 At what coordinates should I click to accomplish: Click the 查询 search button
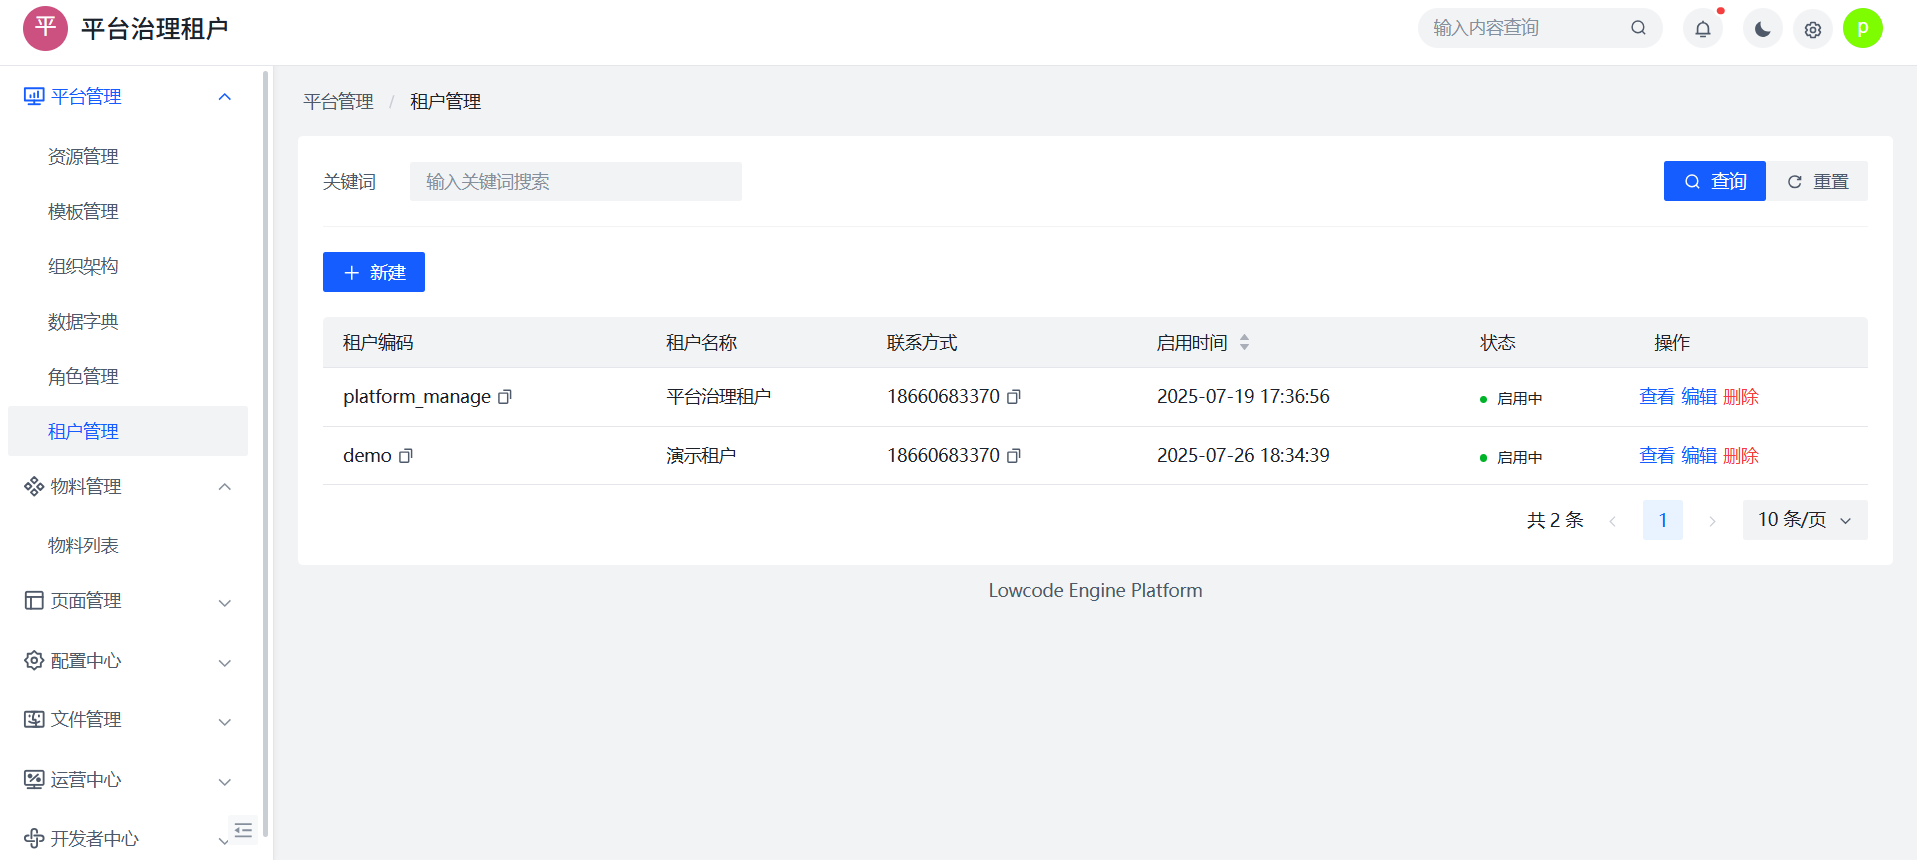point(1714,181)
